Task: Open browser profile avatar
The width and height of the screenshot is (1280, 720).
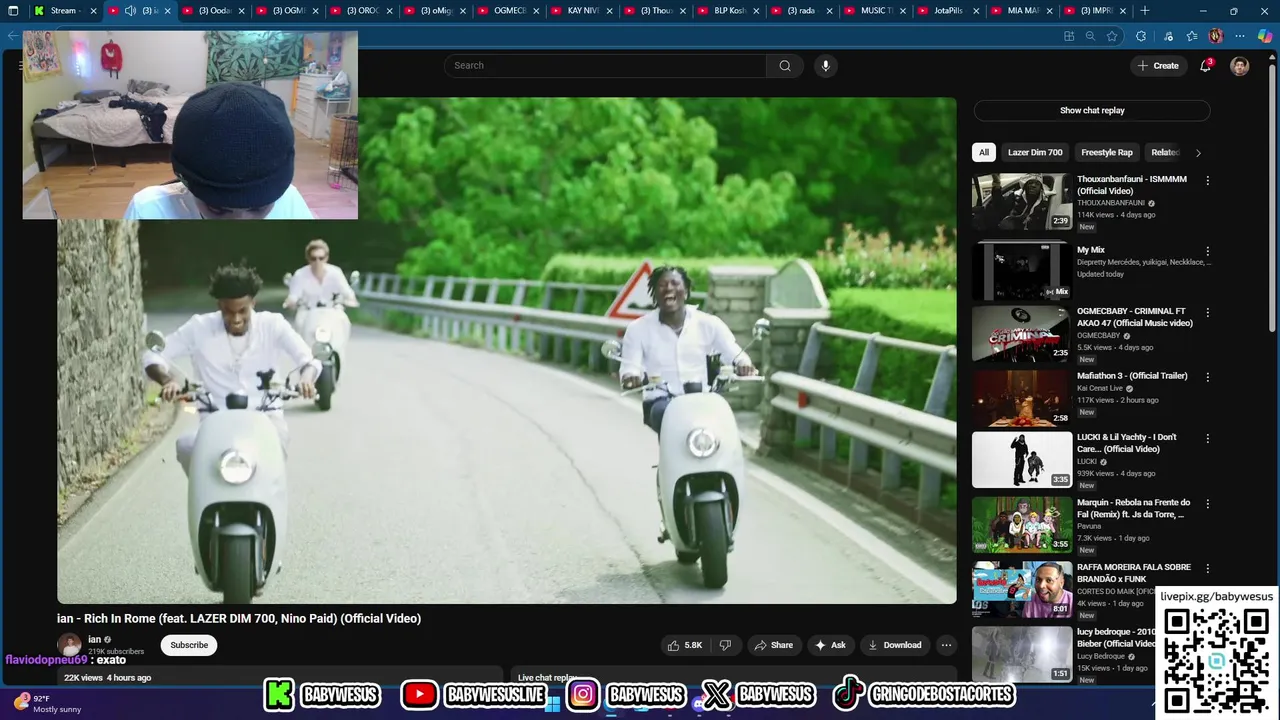Action: (1216, 36)
